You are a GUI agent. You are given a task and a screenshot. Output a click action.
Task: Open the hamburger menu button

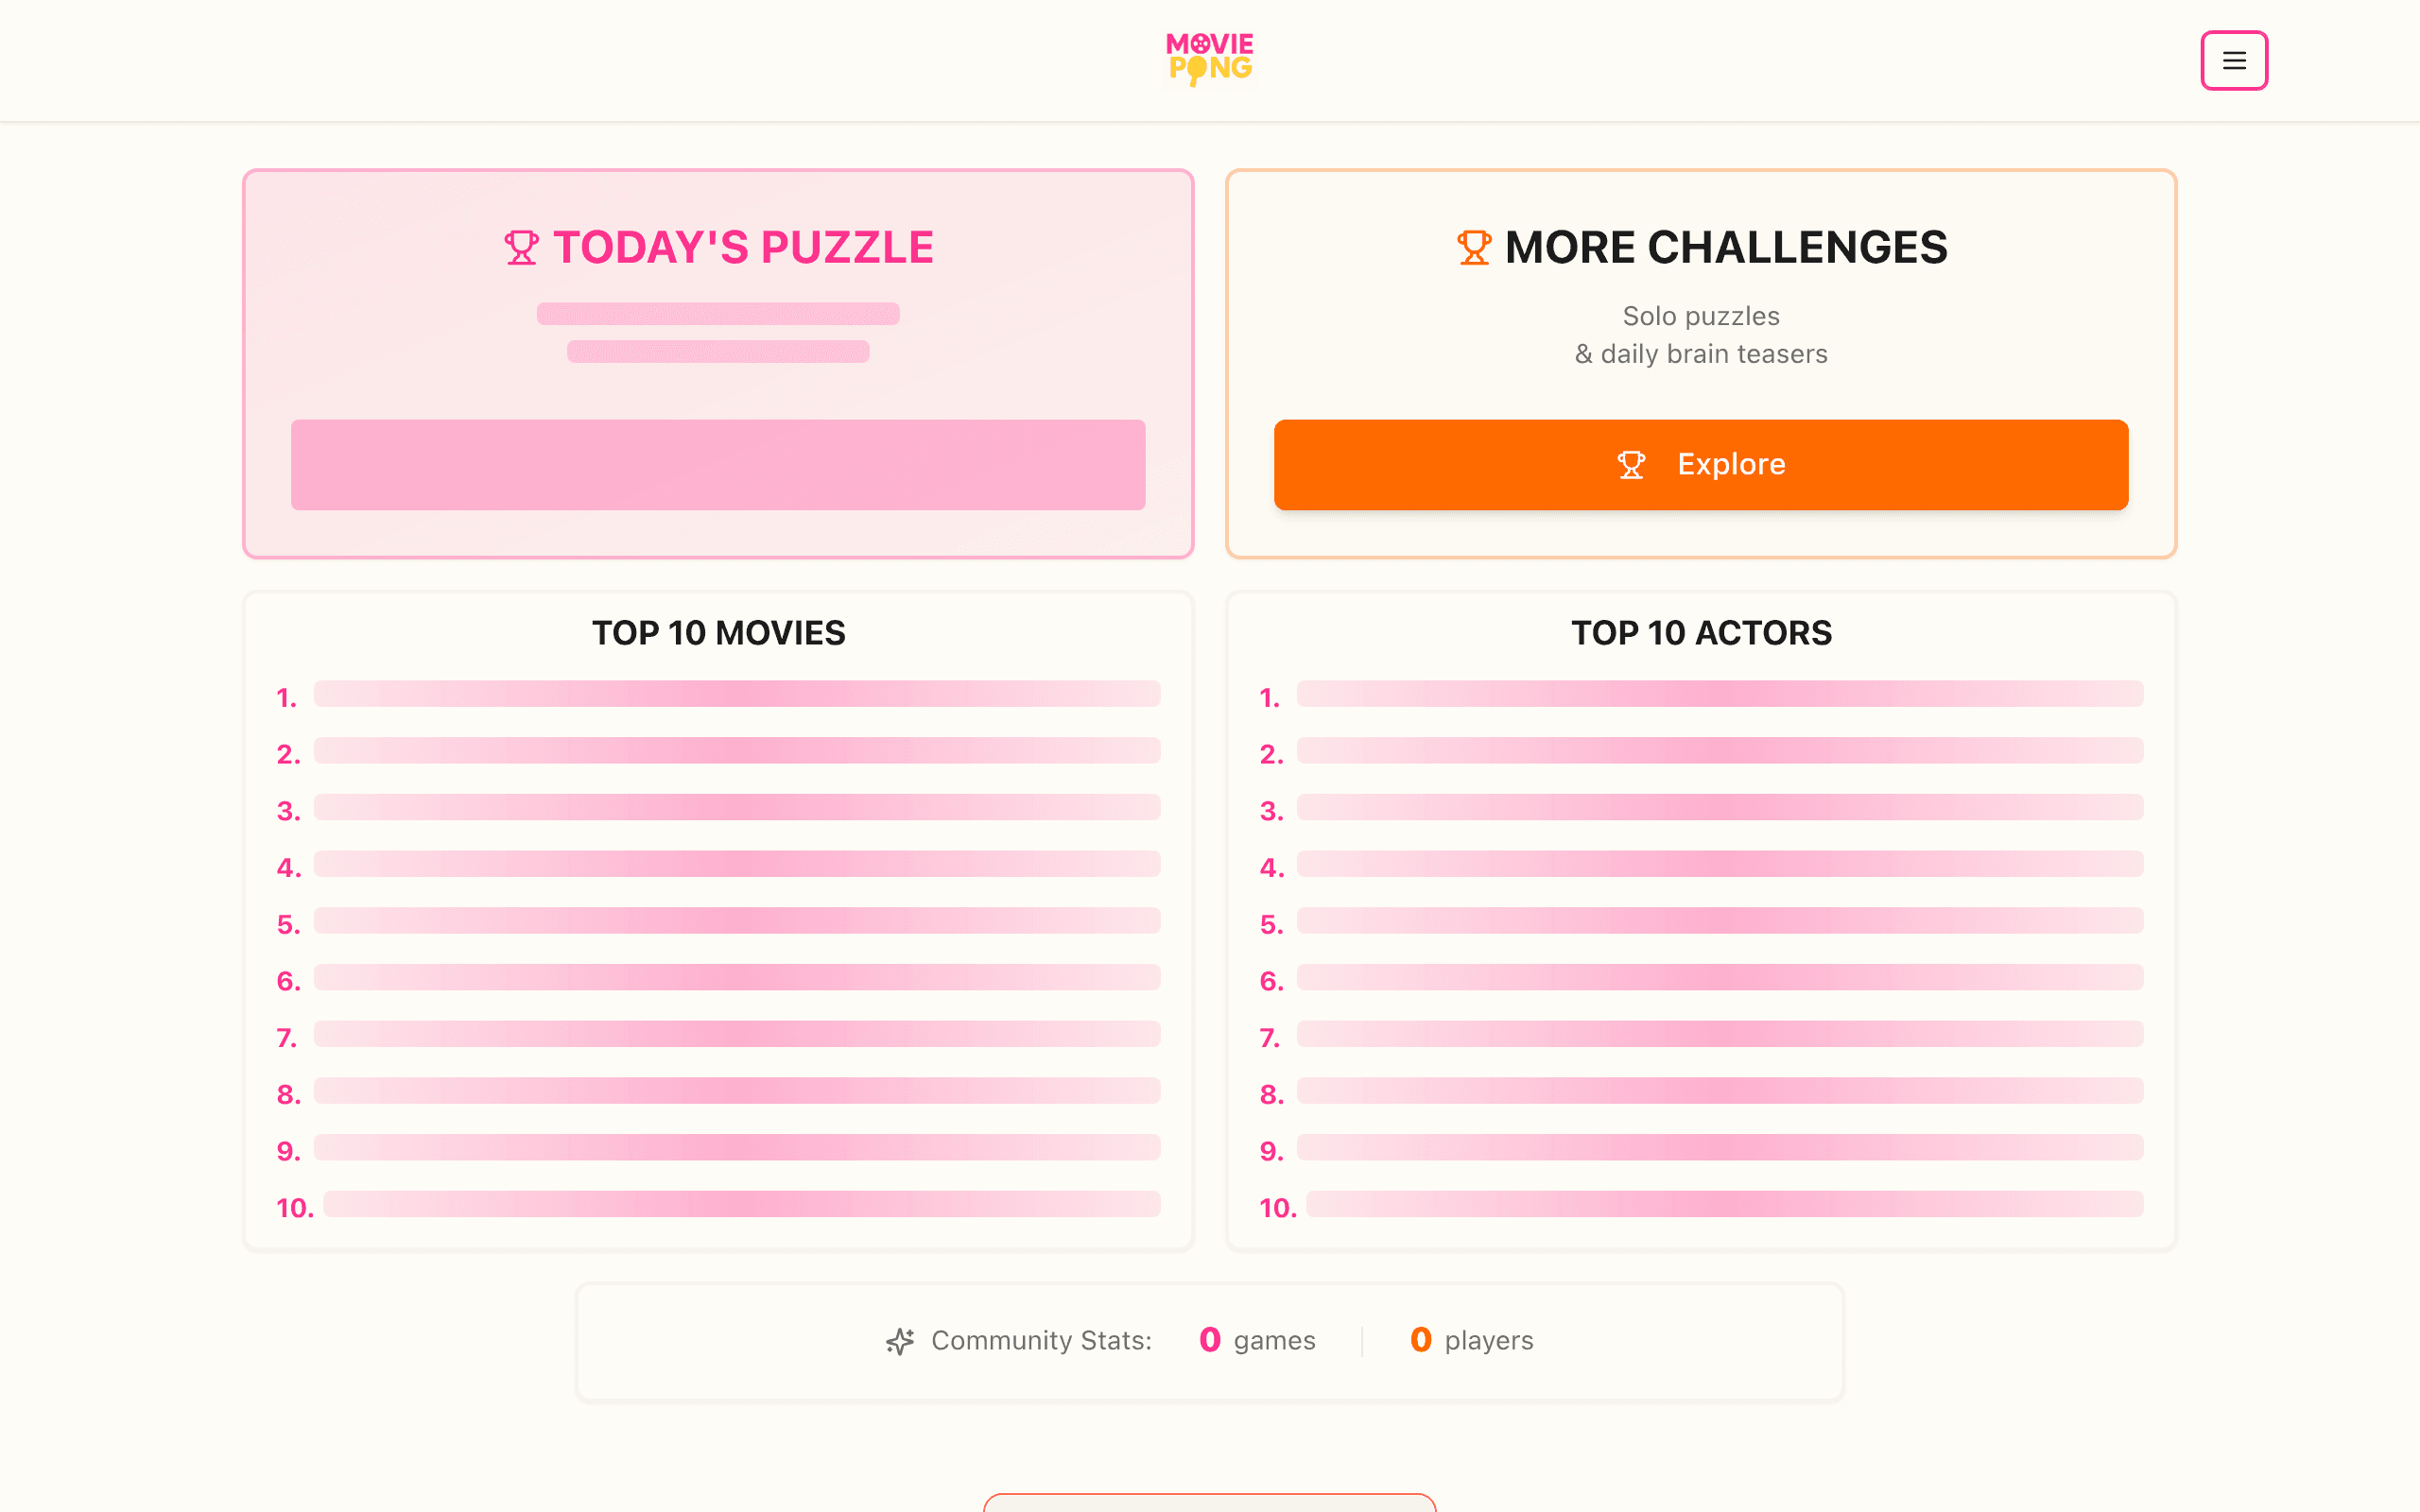tap(2233, 60)
